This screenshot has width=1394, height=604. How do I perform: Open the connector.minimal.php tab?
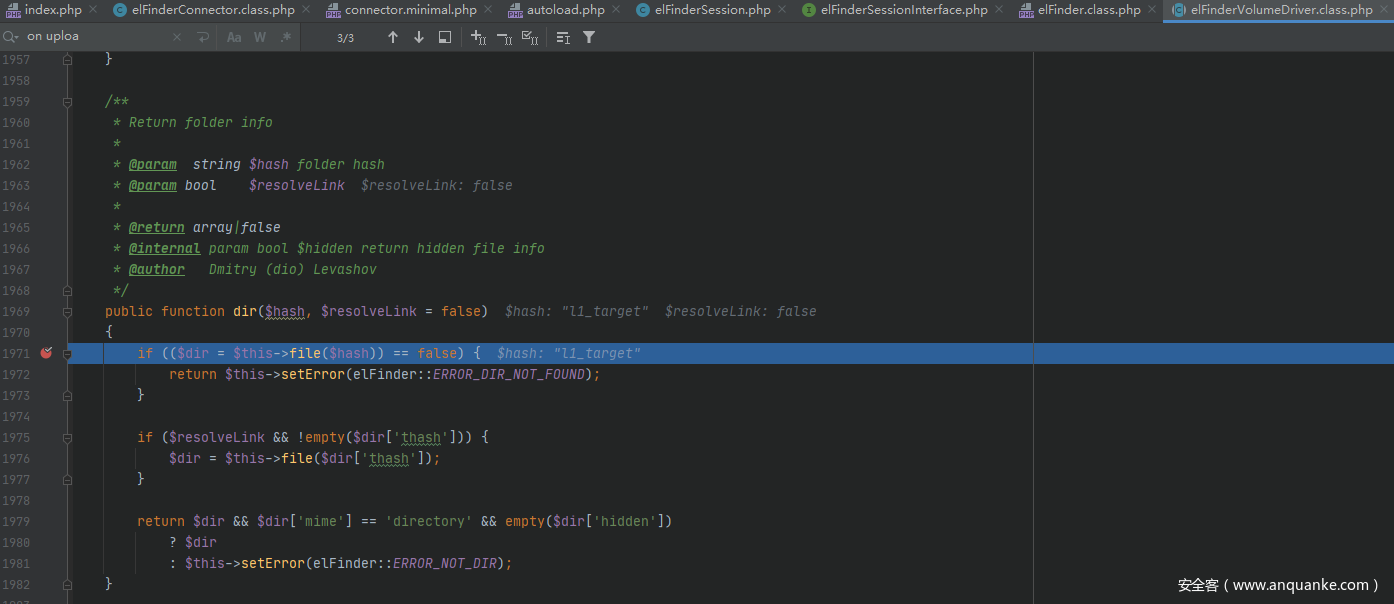pos(410,10)
